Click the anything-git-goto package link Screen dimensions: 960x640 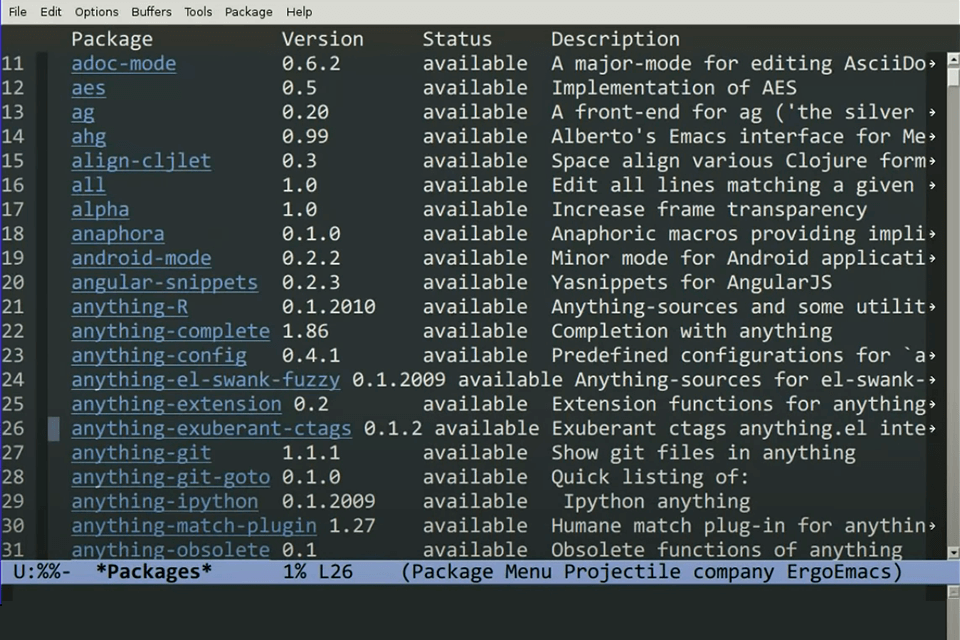point(170,477)
